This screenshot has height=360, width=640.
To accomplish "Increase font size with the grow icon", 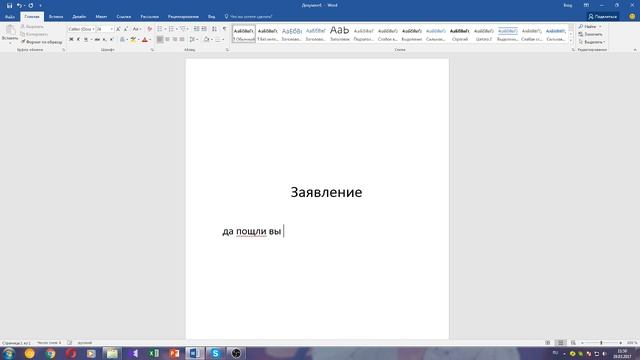I will pos(118,29).
